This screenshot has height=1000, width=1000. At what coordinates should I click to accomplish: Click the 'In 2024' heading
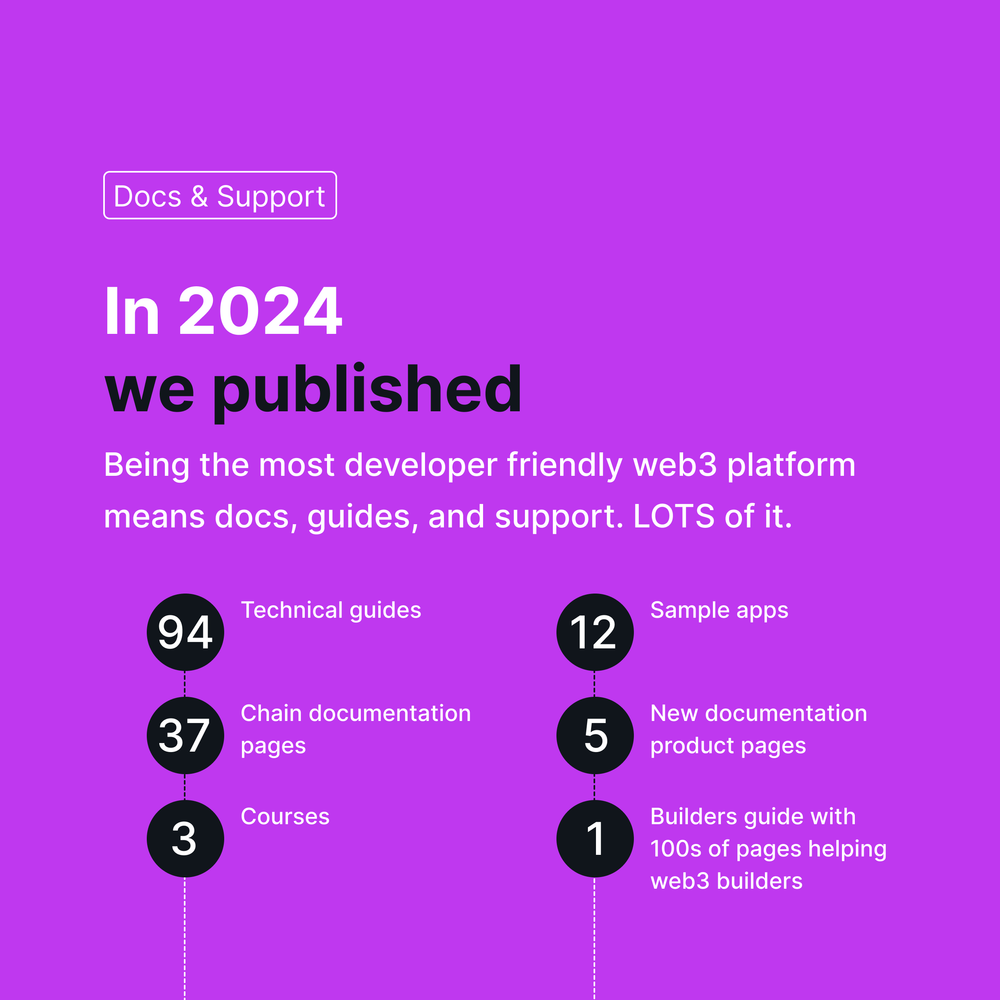223,311
